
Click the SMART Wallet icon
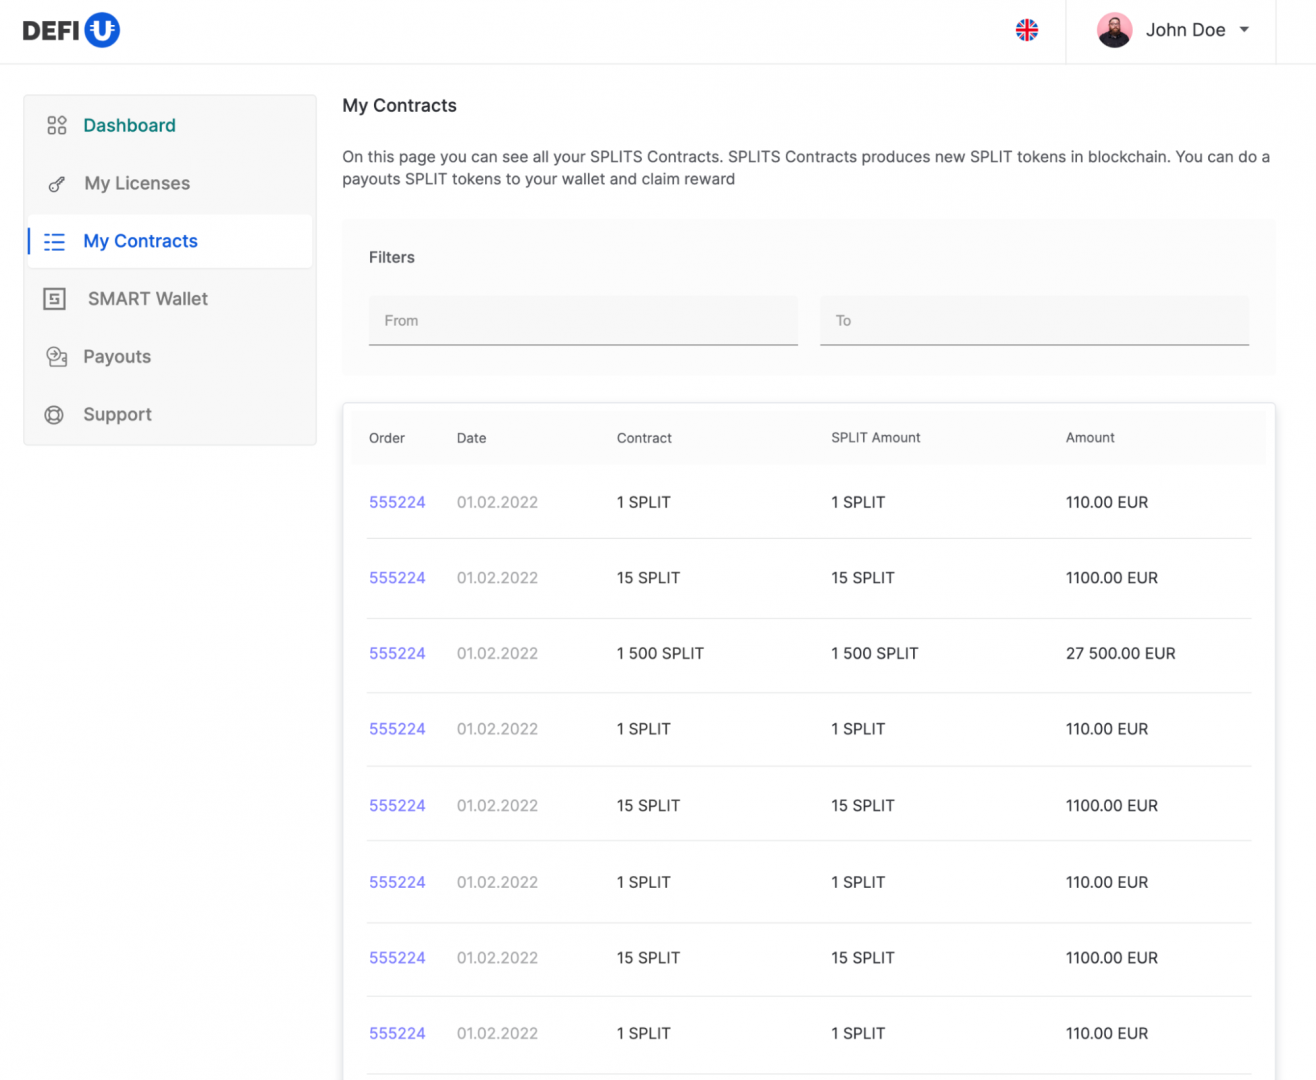55,299
